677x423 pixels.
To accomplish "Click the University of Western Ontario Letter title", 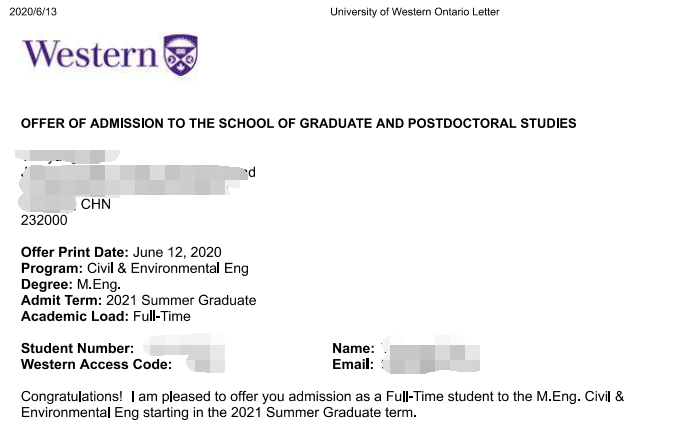I will coord(414,12).
